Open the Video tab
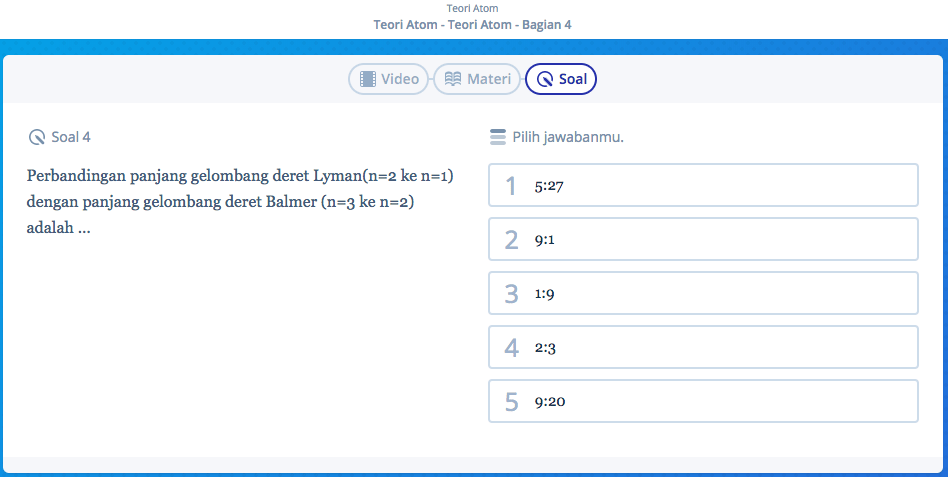Screen dimensions: 948x477 click(389, 79)
